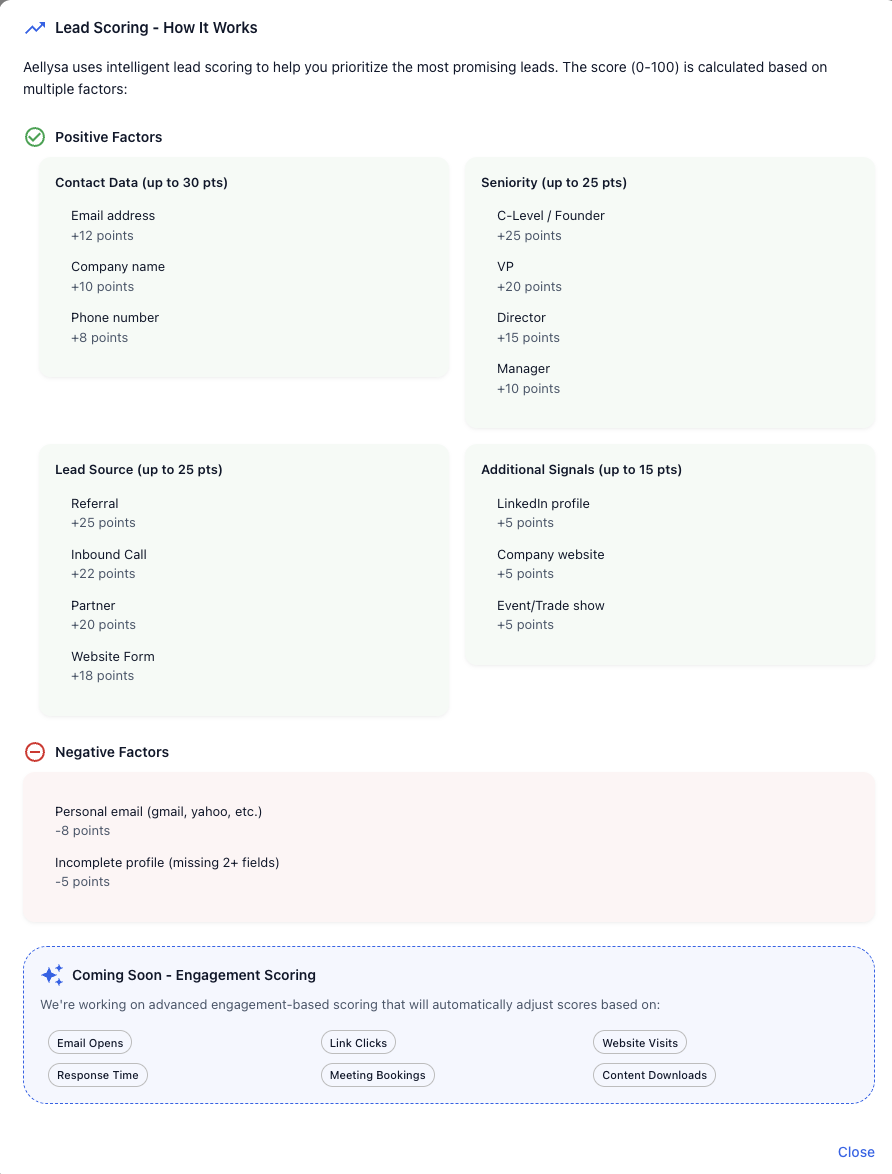892x1174 pixels.
Task: Click the LinkedIn profile signal entry
Action: tap(543, 504)
